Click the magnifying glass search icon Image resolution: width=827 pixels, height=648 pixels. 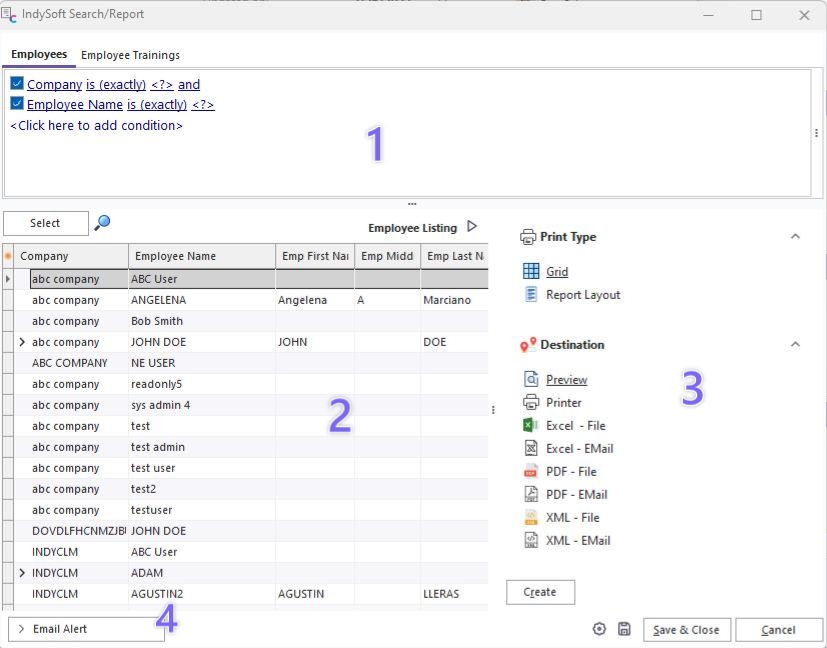(102, 223)
